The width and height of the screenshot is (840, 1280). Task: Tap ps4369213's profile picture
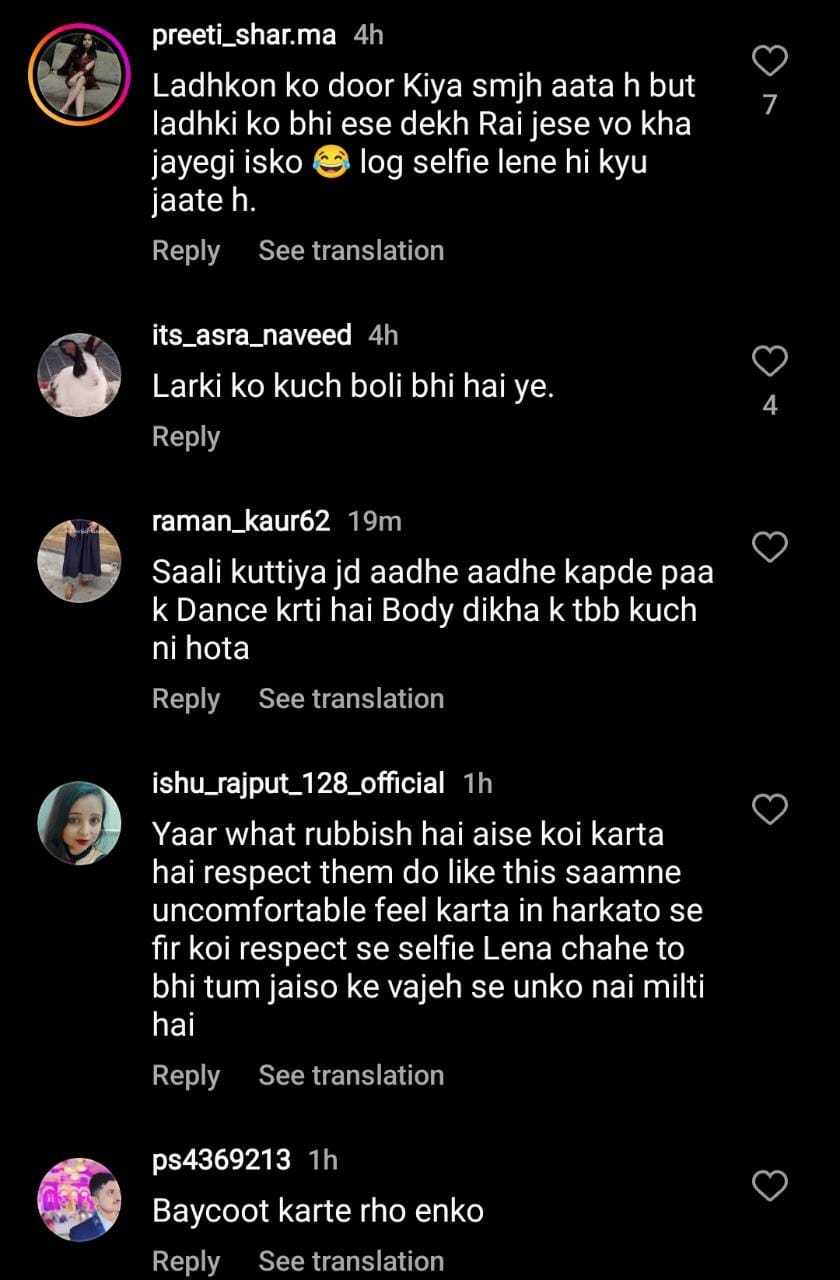tap(79, 1200)
